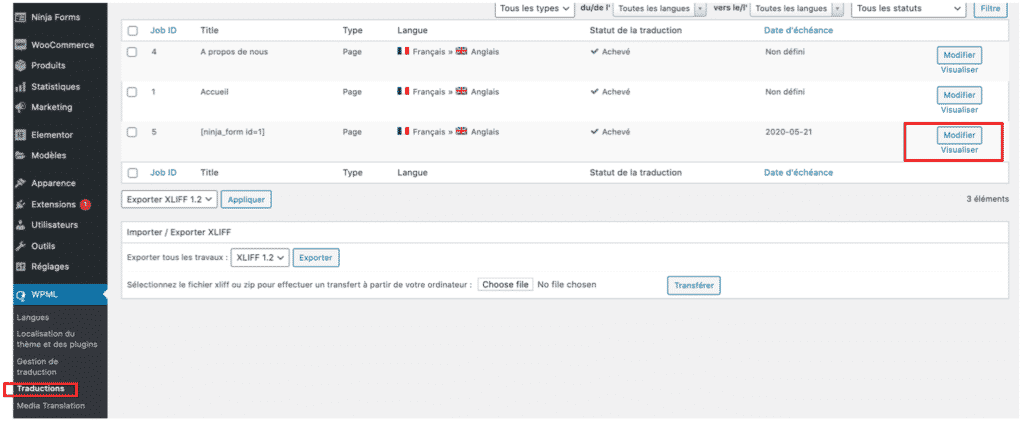Open Elementor using its sidebar icon
This screenshot has height=424, width=1024.
tap(20, 135)
